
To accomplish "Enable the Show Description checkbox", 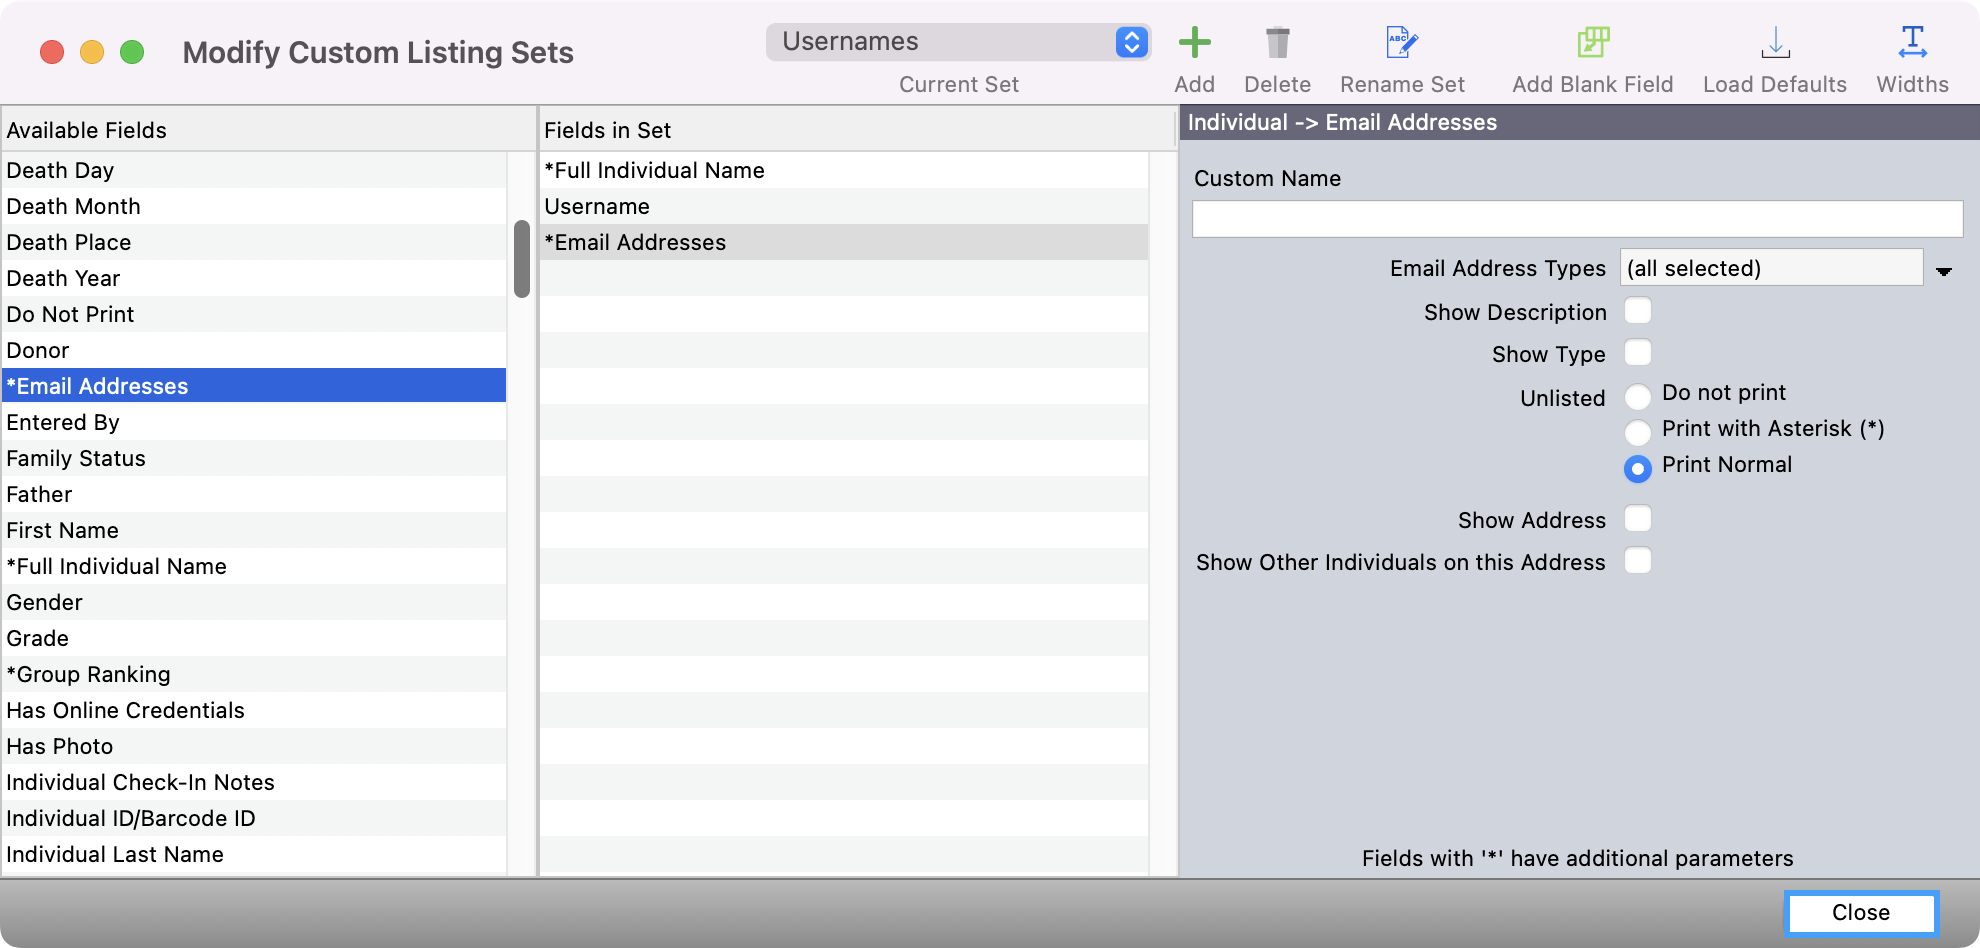I will click(1637, 311).
